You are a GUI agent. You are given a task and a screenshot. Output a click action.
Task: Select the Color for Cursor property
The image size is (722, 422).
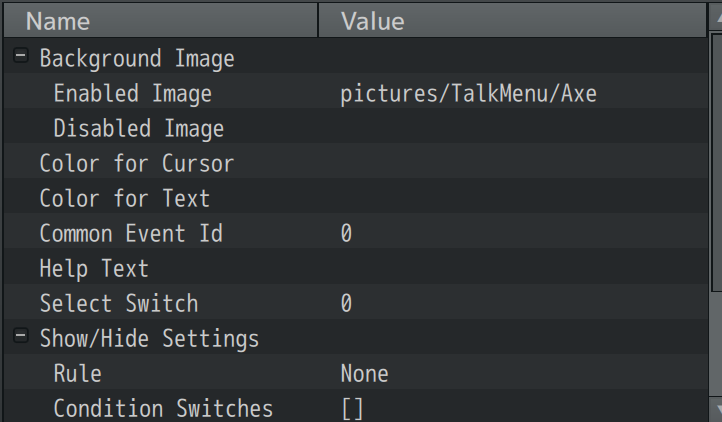pyautogui.click(x=136, y=164)
